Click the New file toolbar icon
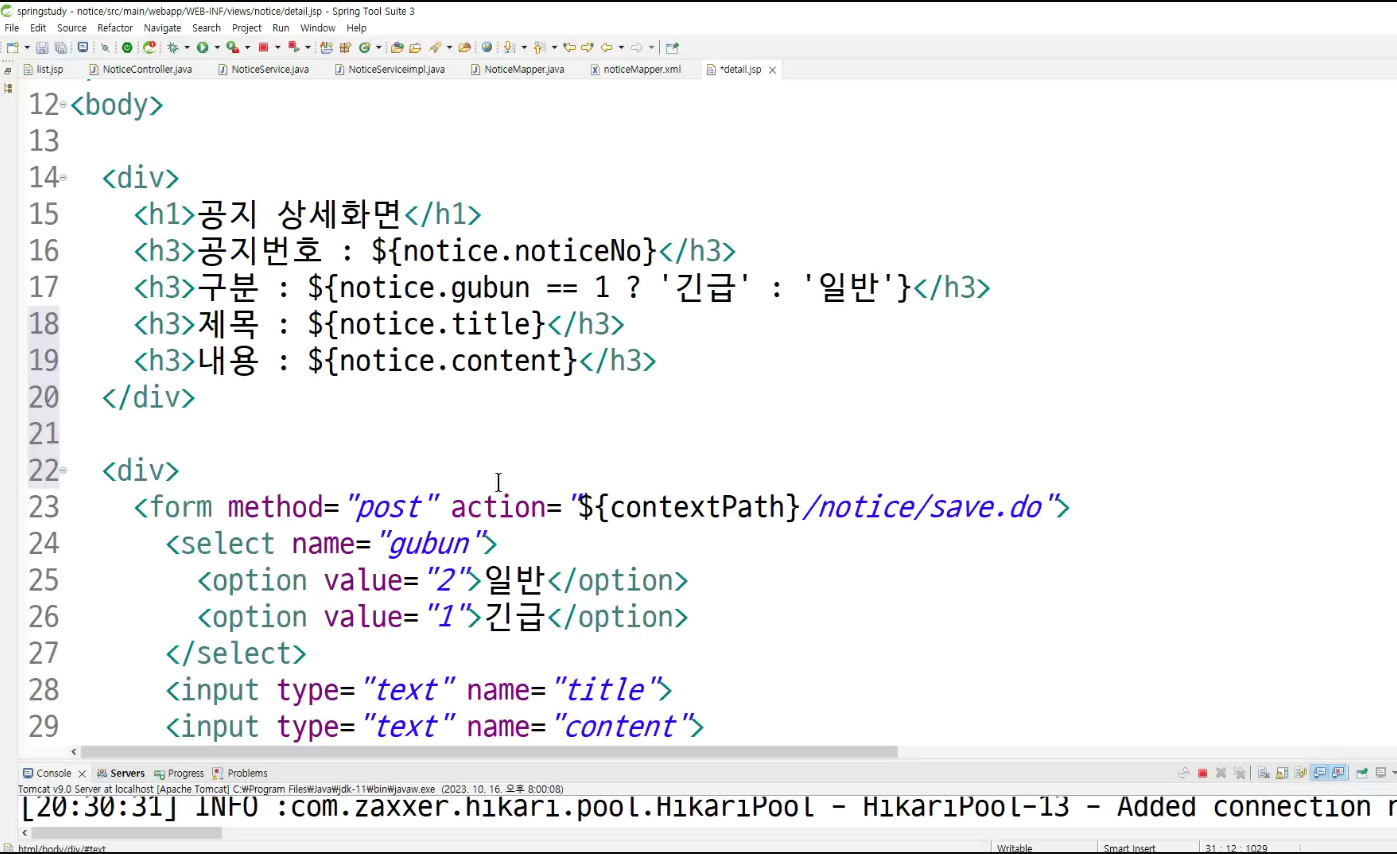 (12, 47)
